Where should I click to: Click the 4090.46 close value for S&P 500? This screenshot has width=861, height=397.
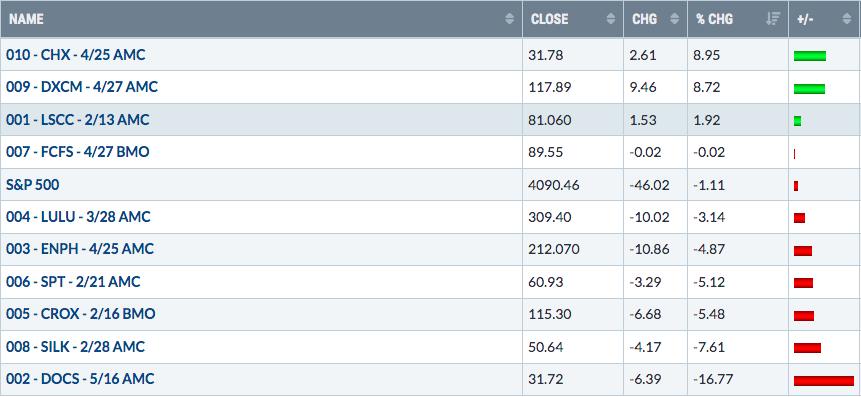click(x=555, y=185)
